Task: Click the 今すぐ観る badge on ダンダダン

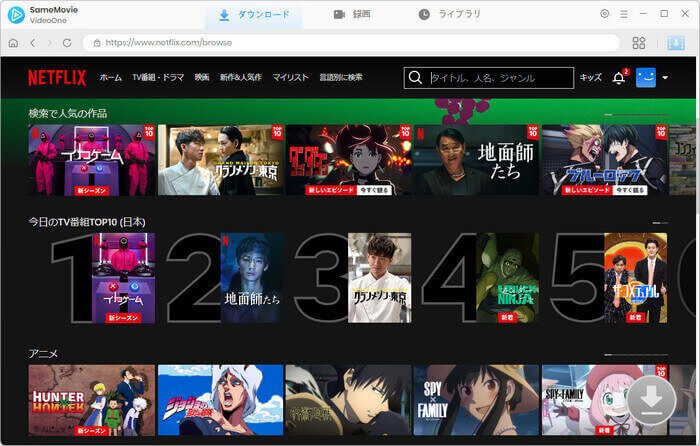Action: [x=374, y=190]
